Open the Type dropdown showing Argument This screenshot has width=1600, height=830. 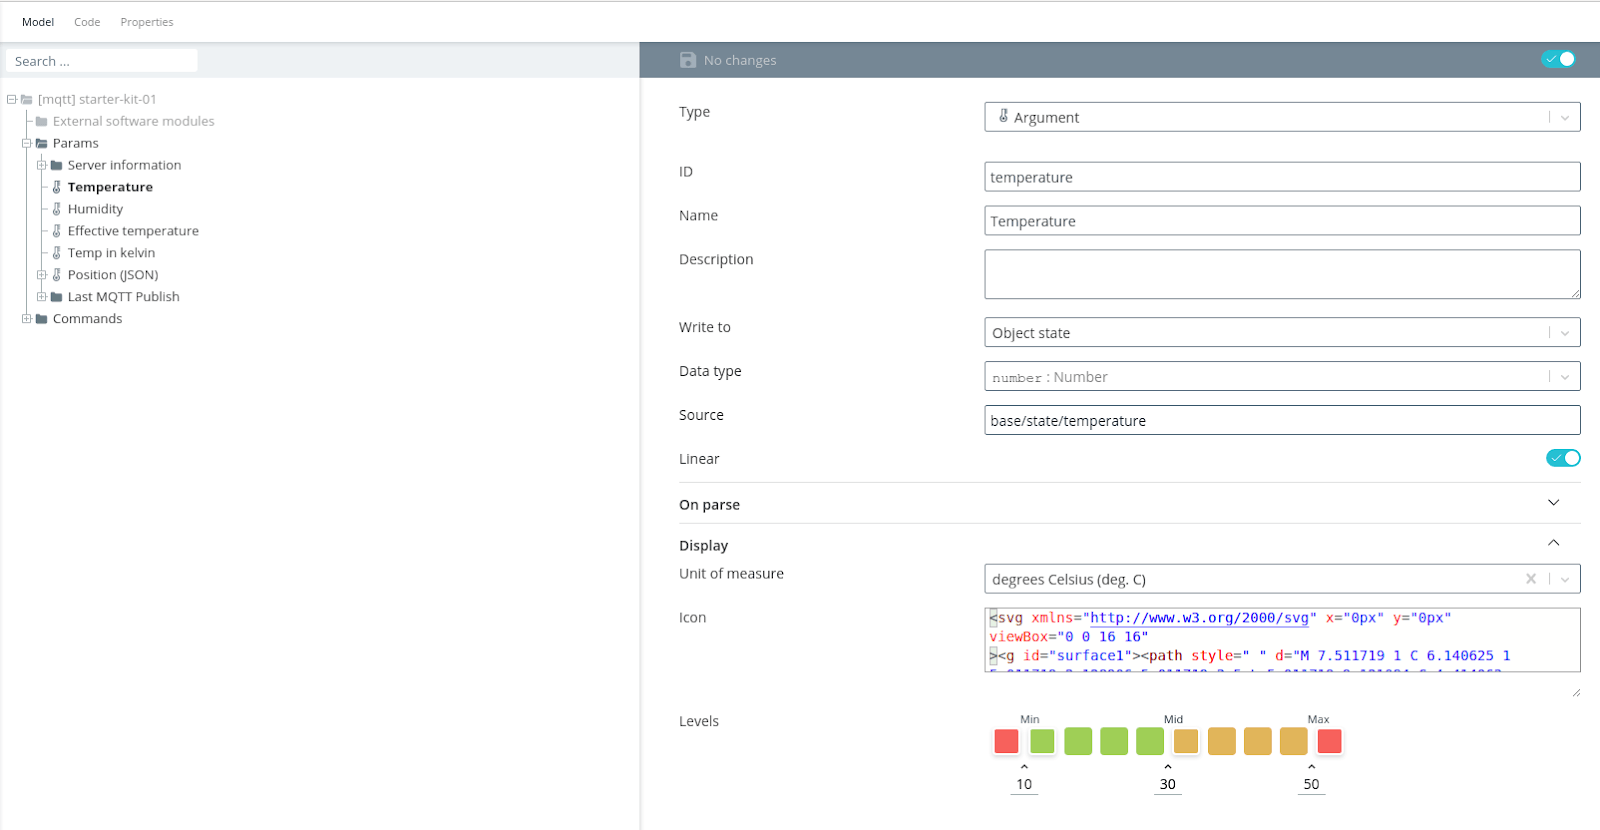tap(1282, 117)
